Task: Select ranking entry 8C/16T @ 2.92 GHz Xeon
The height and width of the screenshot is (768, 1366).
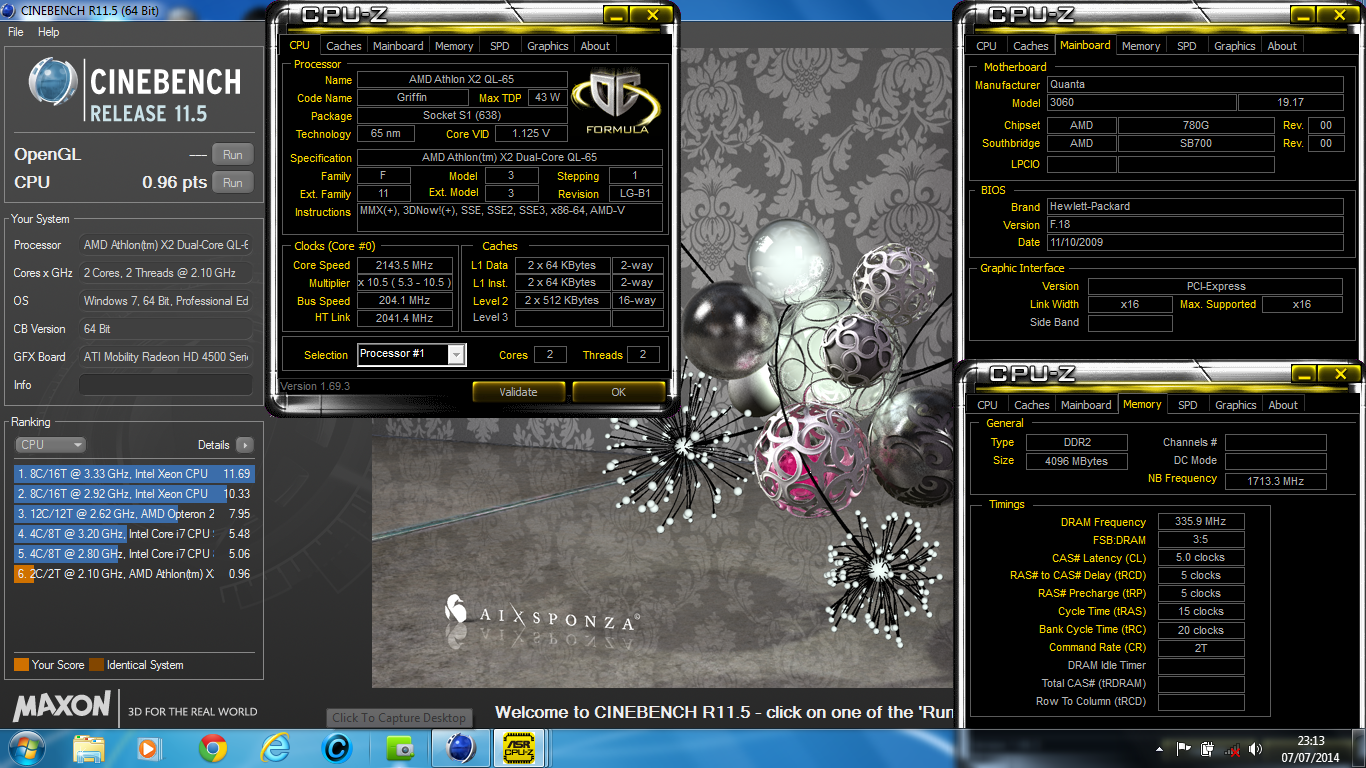Action: [x=134, y=494]
